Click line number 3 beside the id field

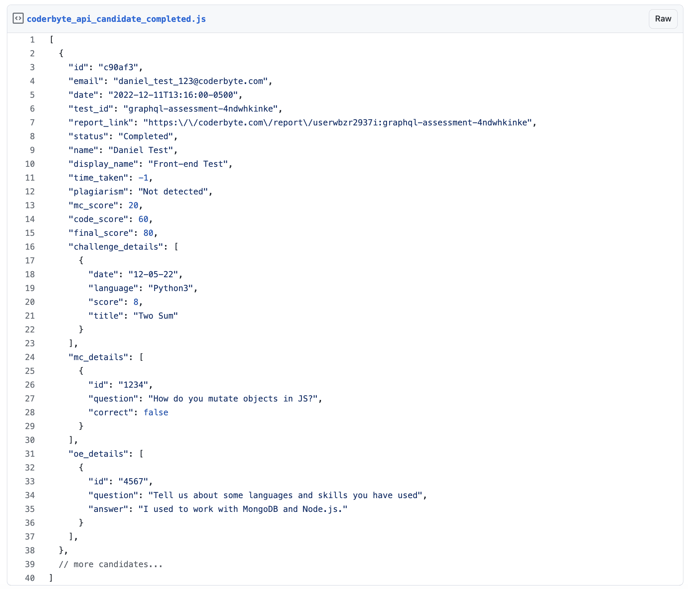click(x=32, y=67)
